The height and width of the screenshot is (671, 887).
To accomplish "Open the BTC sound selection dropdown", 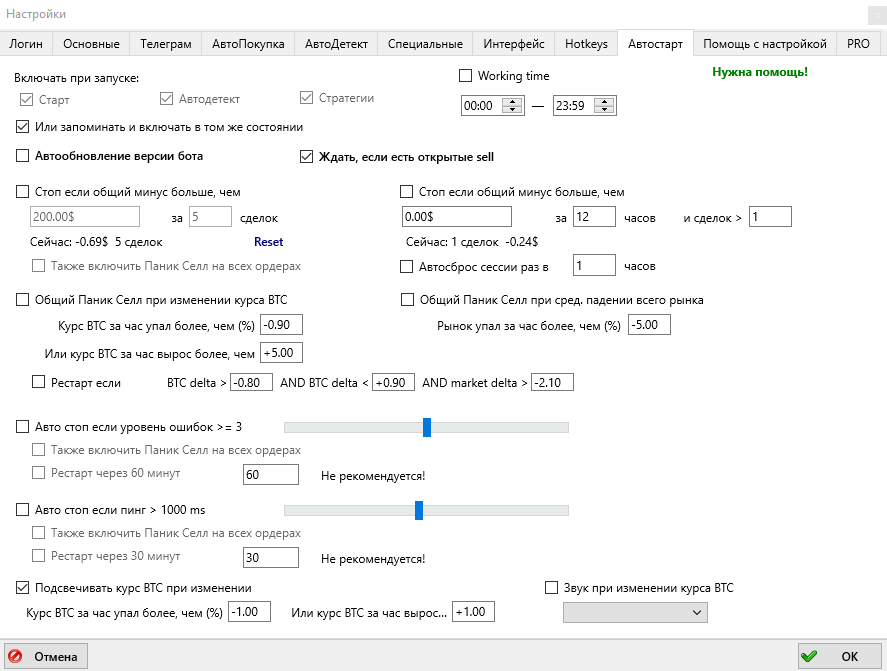I will click(x=635, y=611).
